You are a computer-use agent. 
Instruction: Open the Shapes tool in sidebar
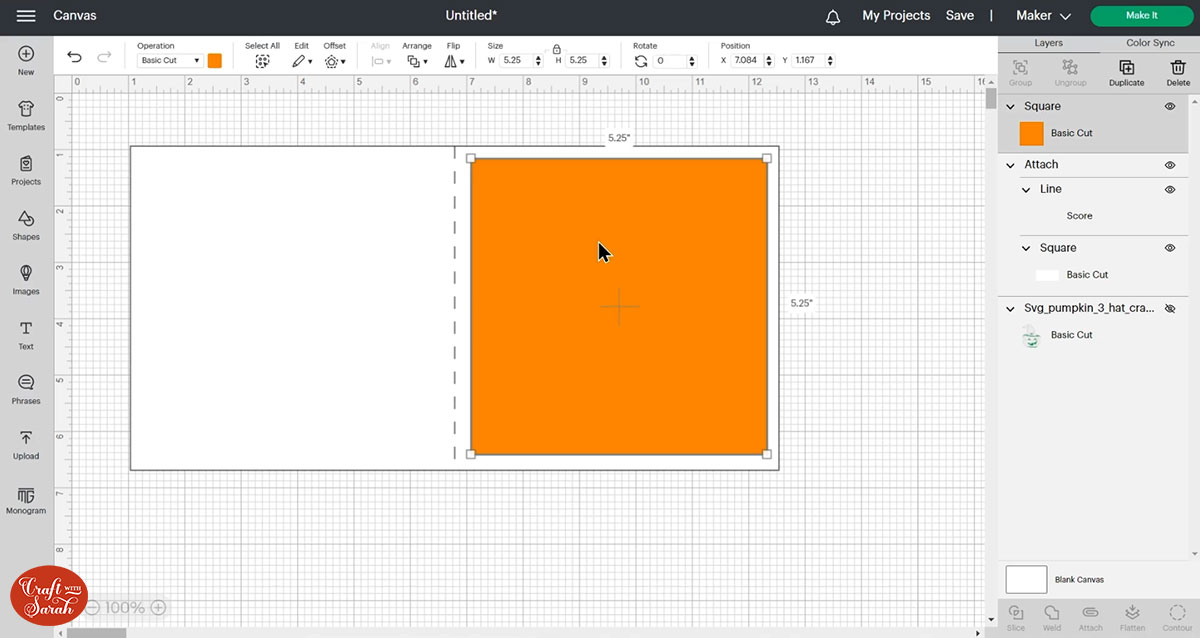pos(26,224)
